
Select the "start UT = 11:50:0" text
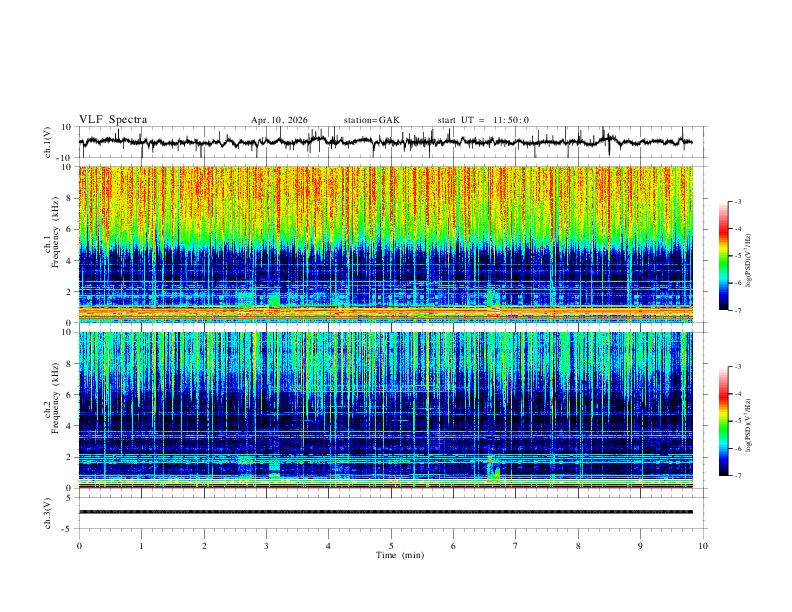[483, 120]
